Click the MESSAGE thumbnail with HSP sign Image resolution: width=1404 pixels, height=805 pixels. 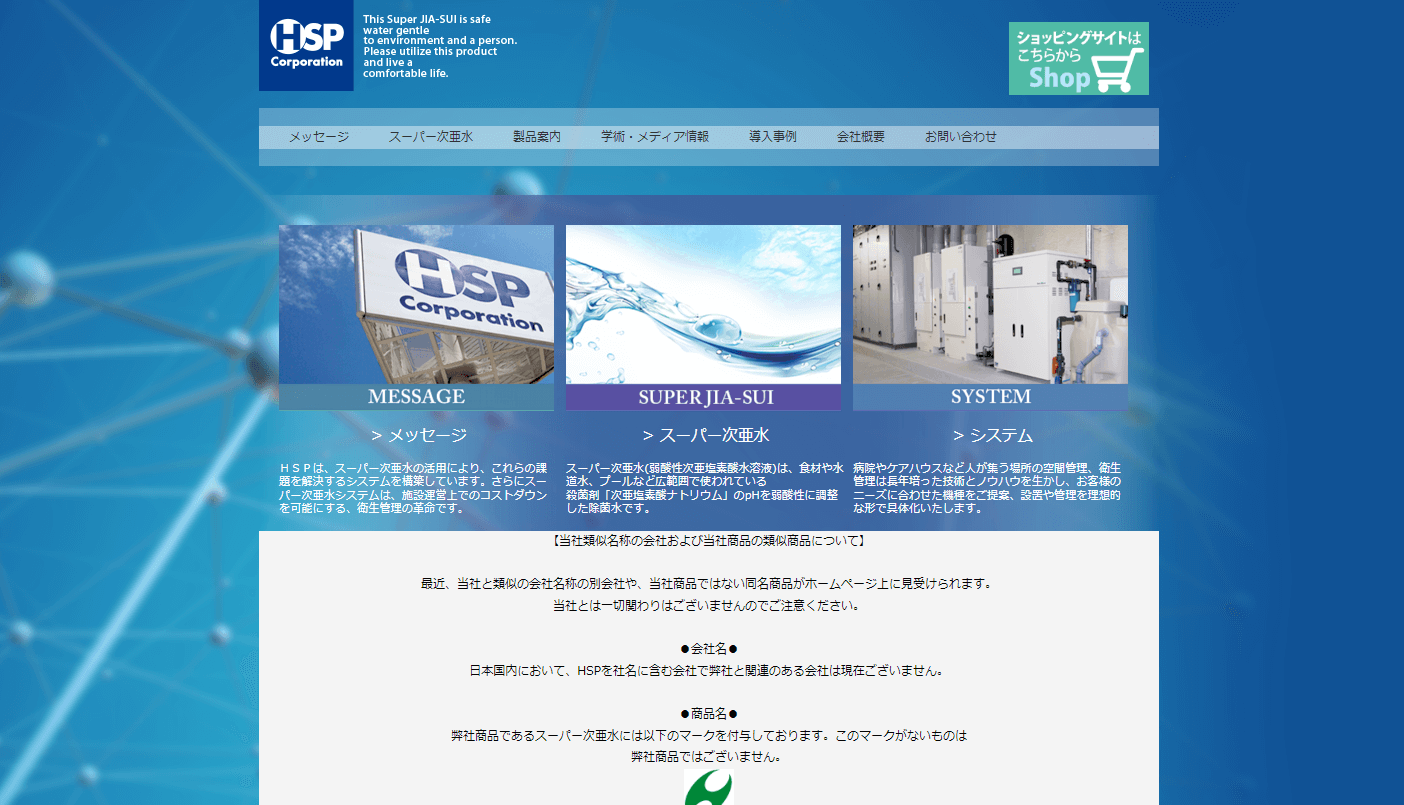(x=416, y=318)
